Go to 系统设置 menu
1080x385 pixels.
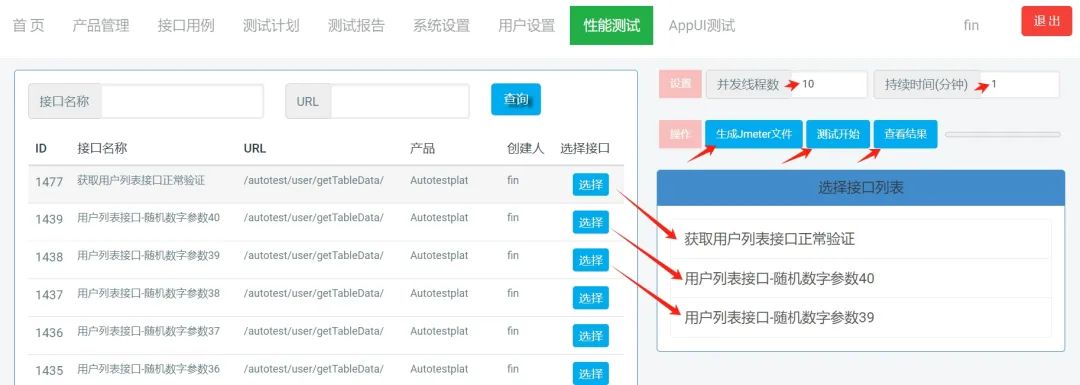(x=442, y=25)
